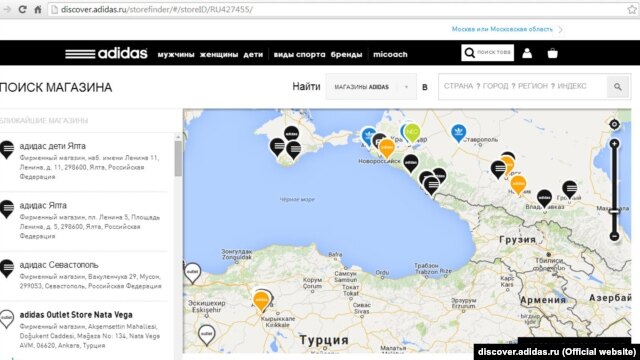Open the shopping bag cart icon
Viewport: 640px width, 360px height.
(x=553, y=53)
